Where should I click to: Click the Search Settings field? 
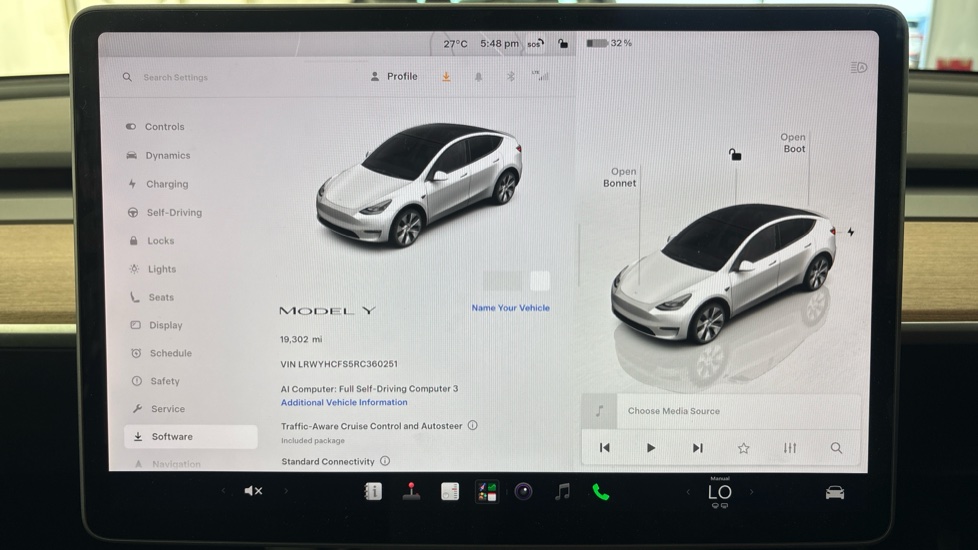point(175,77)
